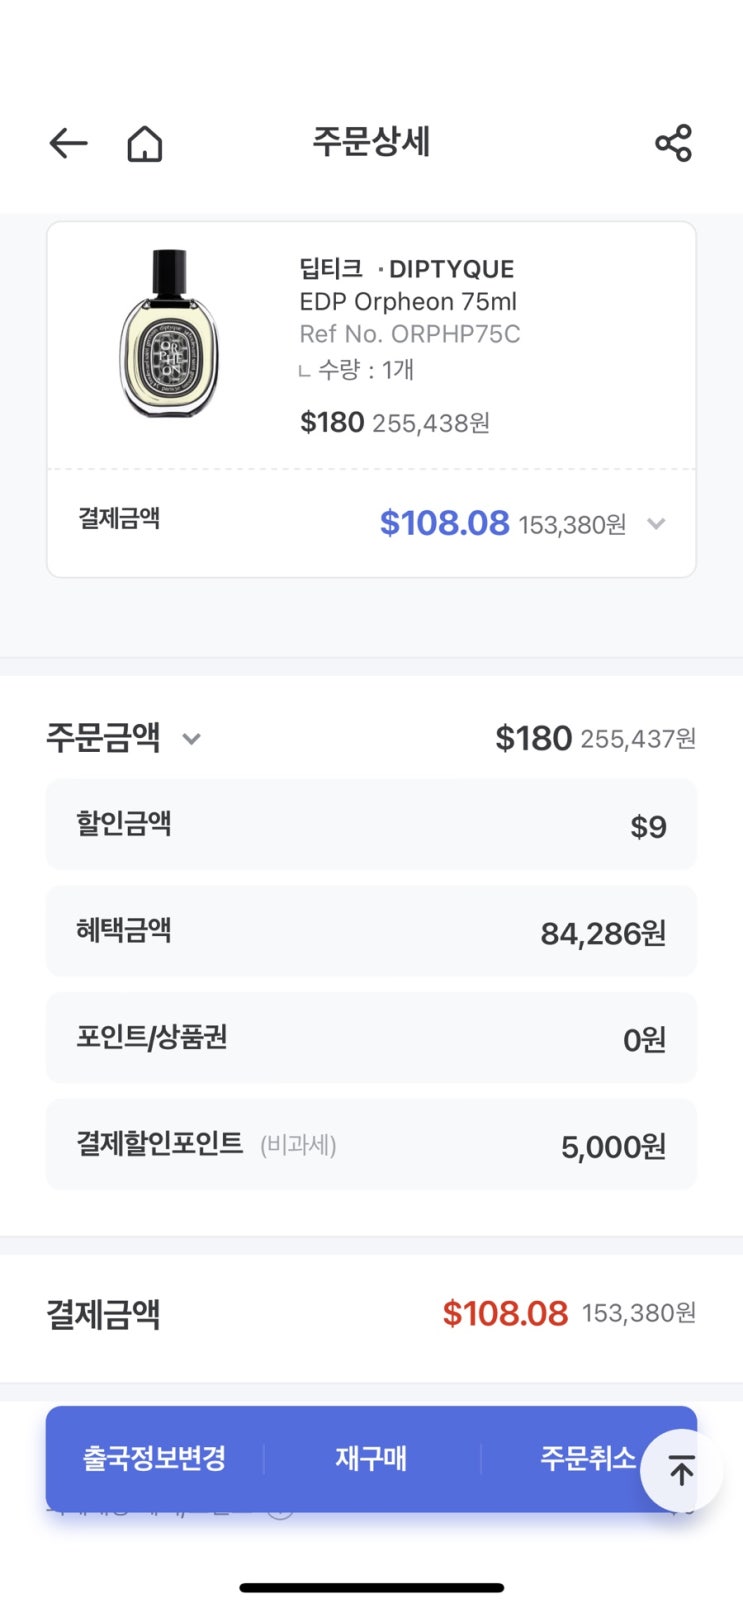Expand the chevron beside 153,380원 in product card
This screenshot has width=743, height=1608.
coord(656,524)
